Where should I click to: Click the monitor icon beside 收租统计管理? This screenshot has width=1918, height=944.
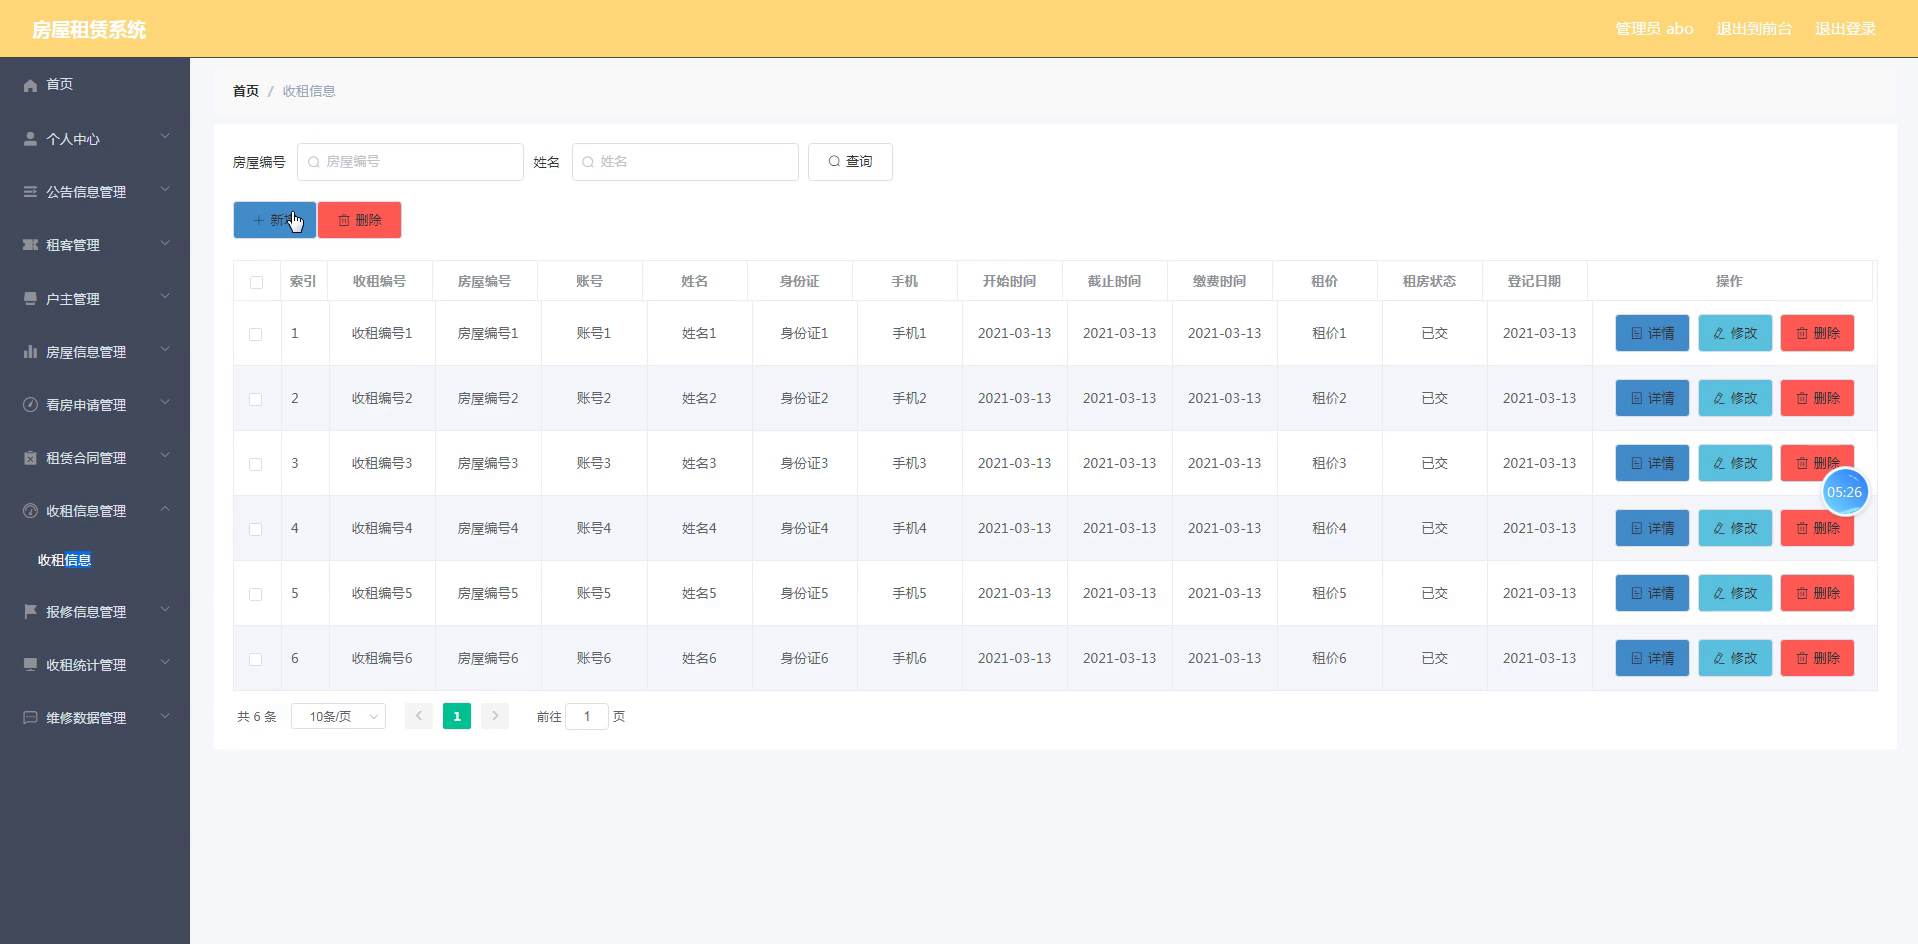click(x=30, y=665)
